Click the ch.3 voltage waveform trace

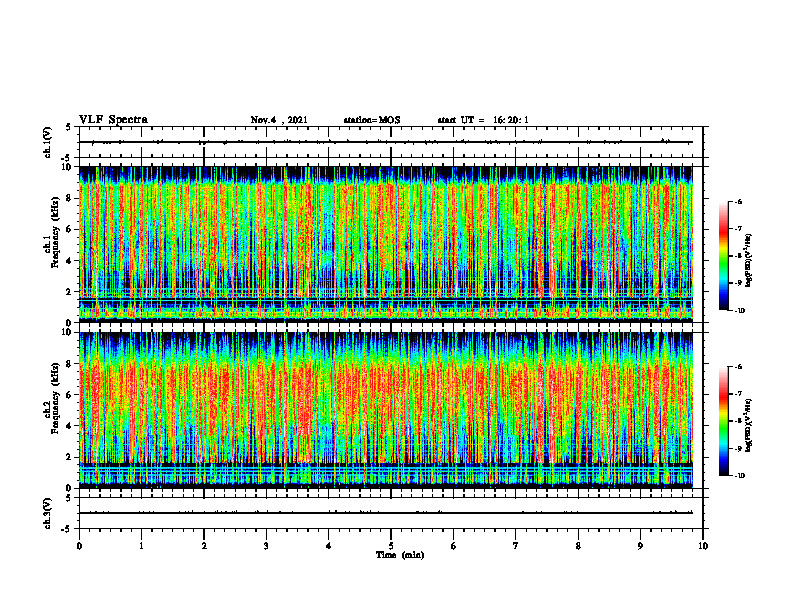pyautogui.click(x=385, y=513)
